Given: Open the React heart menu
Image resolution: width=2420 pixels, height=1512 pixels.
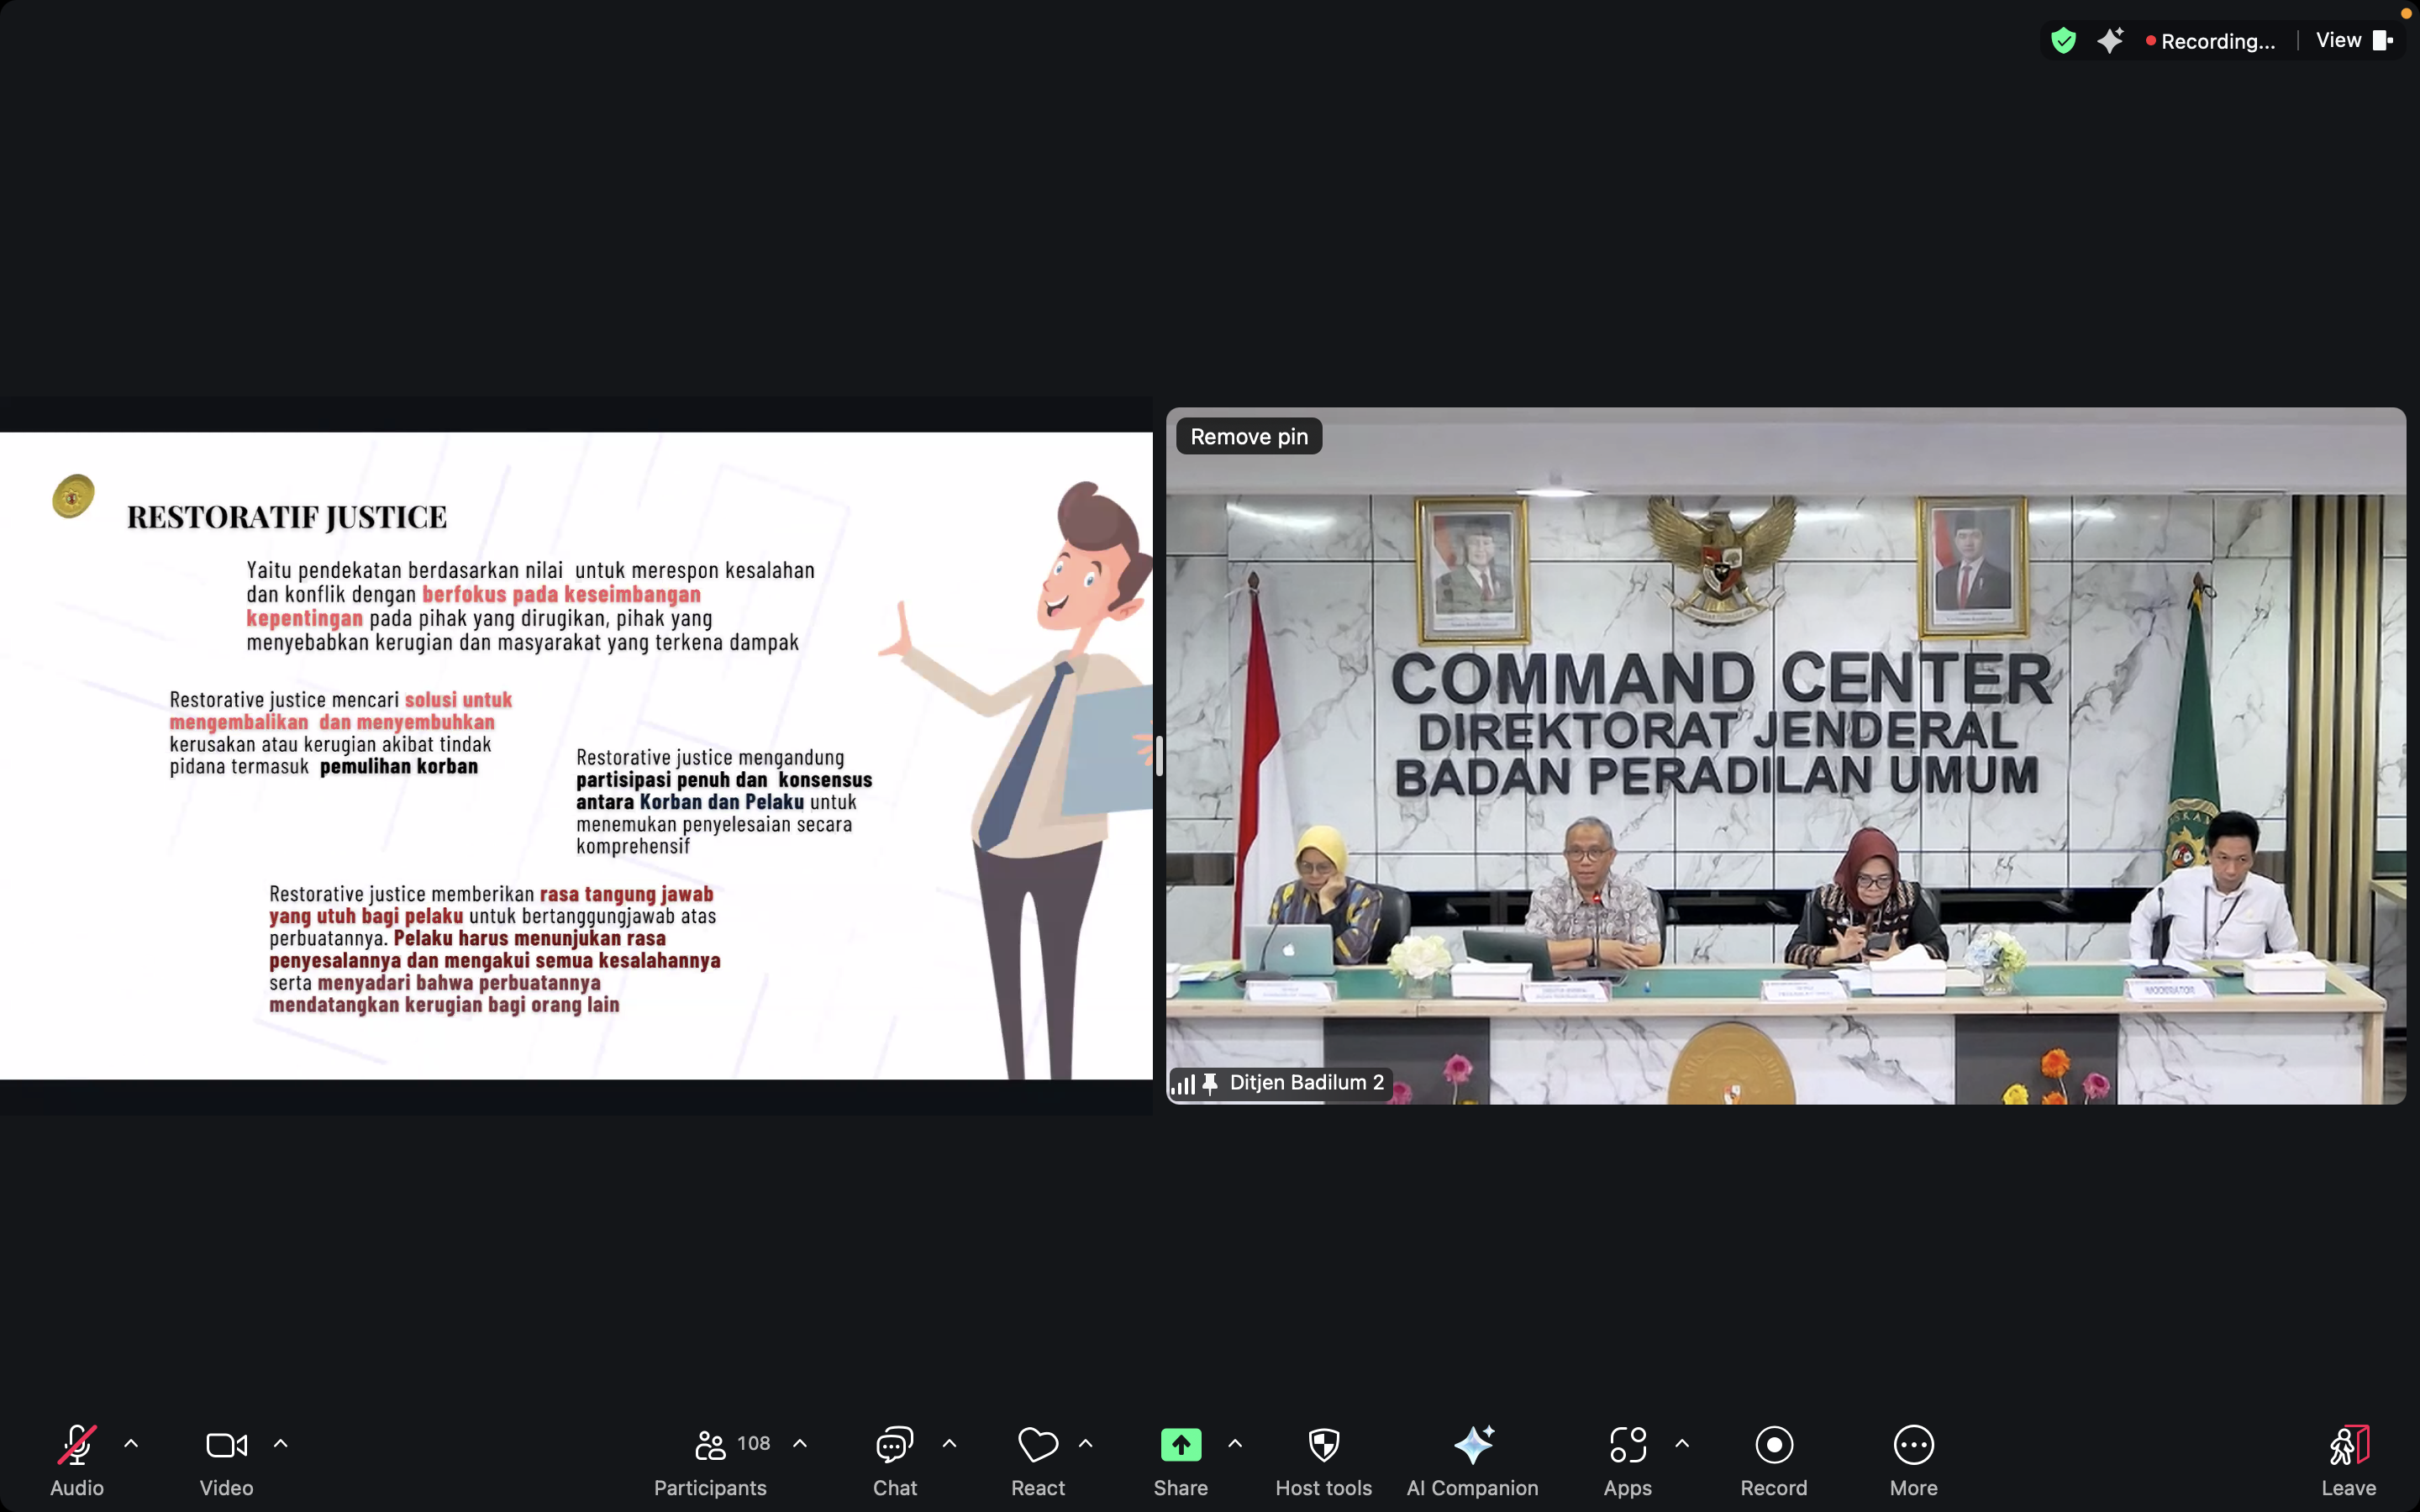Looking at the screenshot, I should click(1038, 1460).
